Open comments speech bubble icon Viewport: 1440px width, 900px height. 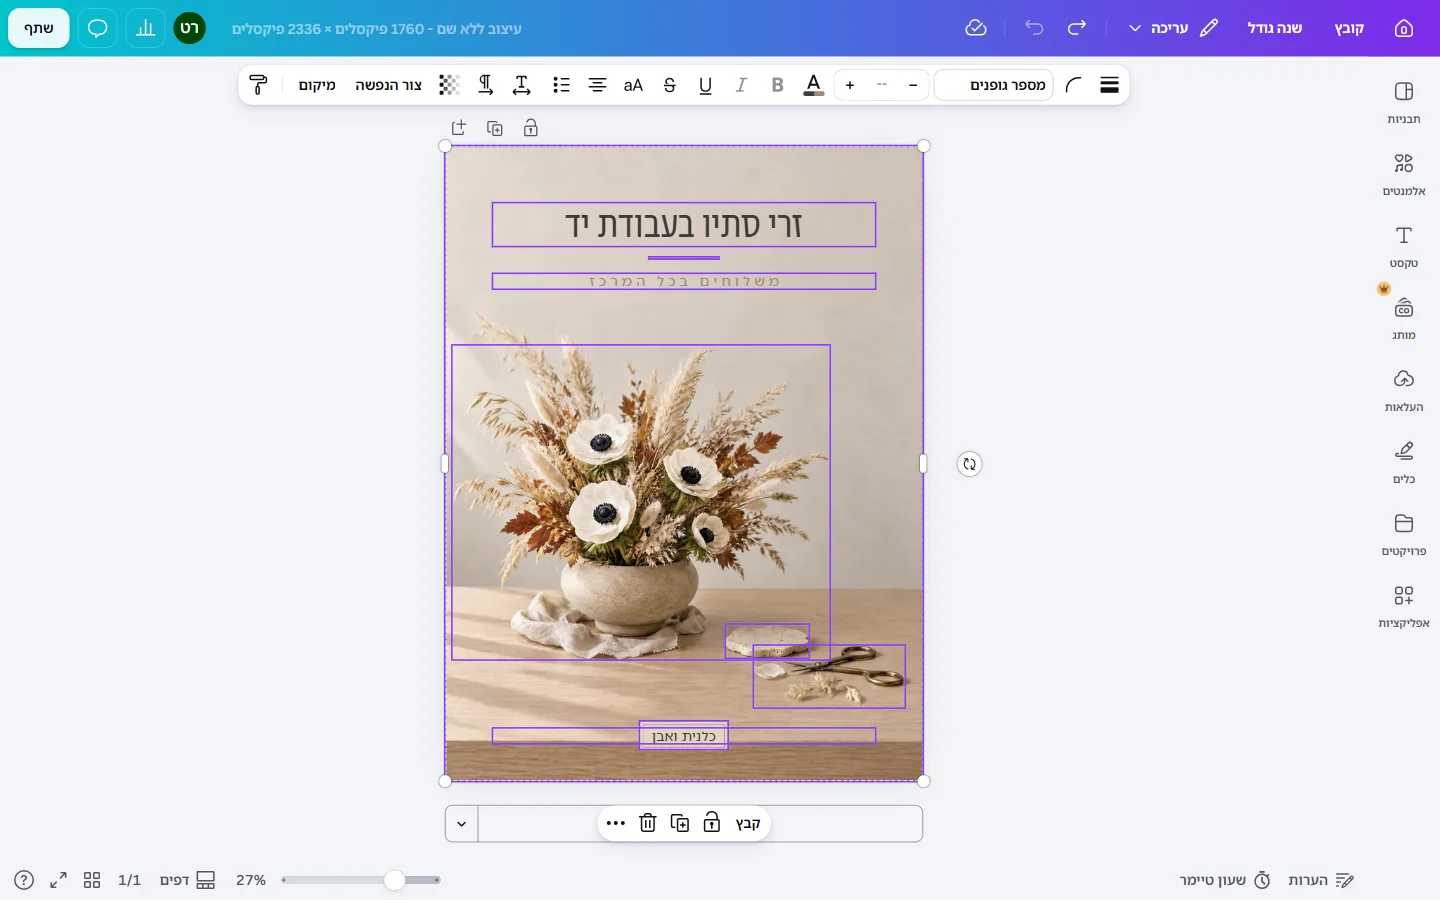[98, 28]
